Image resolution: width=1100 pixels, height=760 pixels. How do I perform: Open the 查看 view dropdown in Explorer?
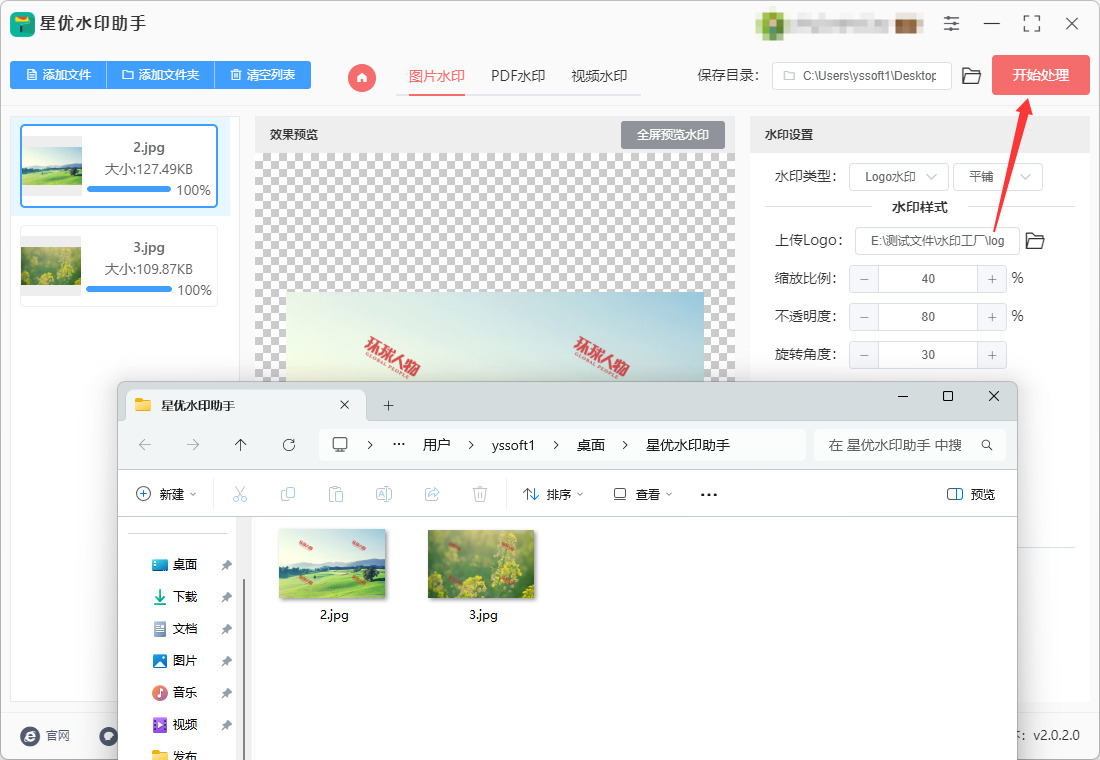(x=643, y=495)
